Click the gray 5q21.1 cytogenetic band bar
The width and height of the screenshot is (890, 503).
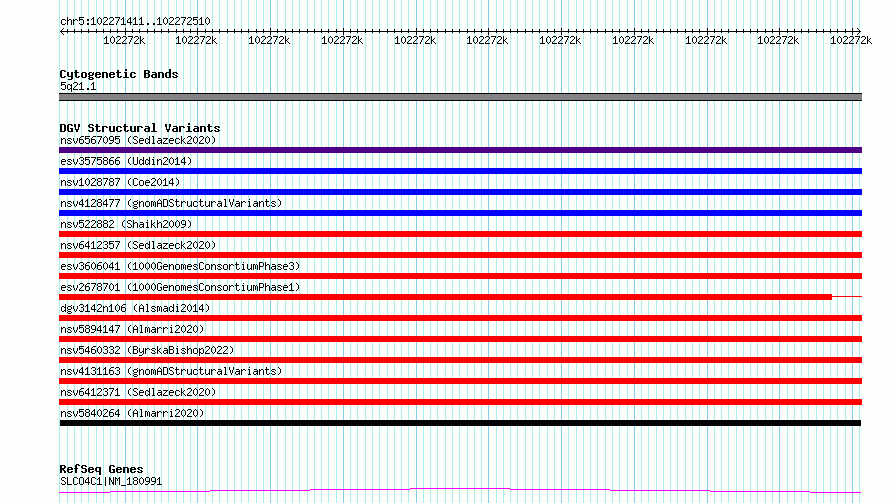pyautogui.click(x=460, y=97)
